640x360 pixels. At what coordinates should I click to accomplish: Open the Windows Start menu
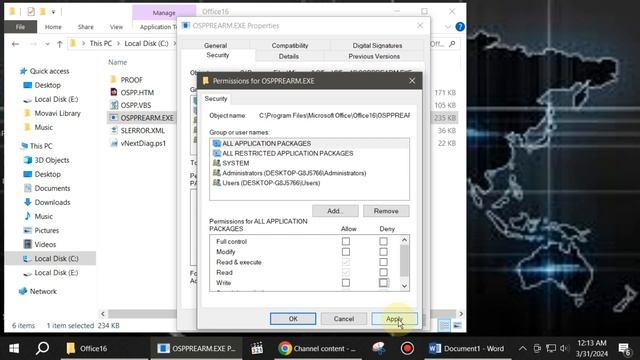tap(14, 348)
